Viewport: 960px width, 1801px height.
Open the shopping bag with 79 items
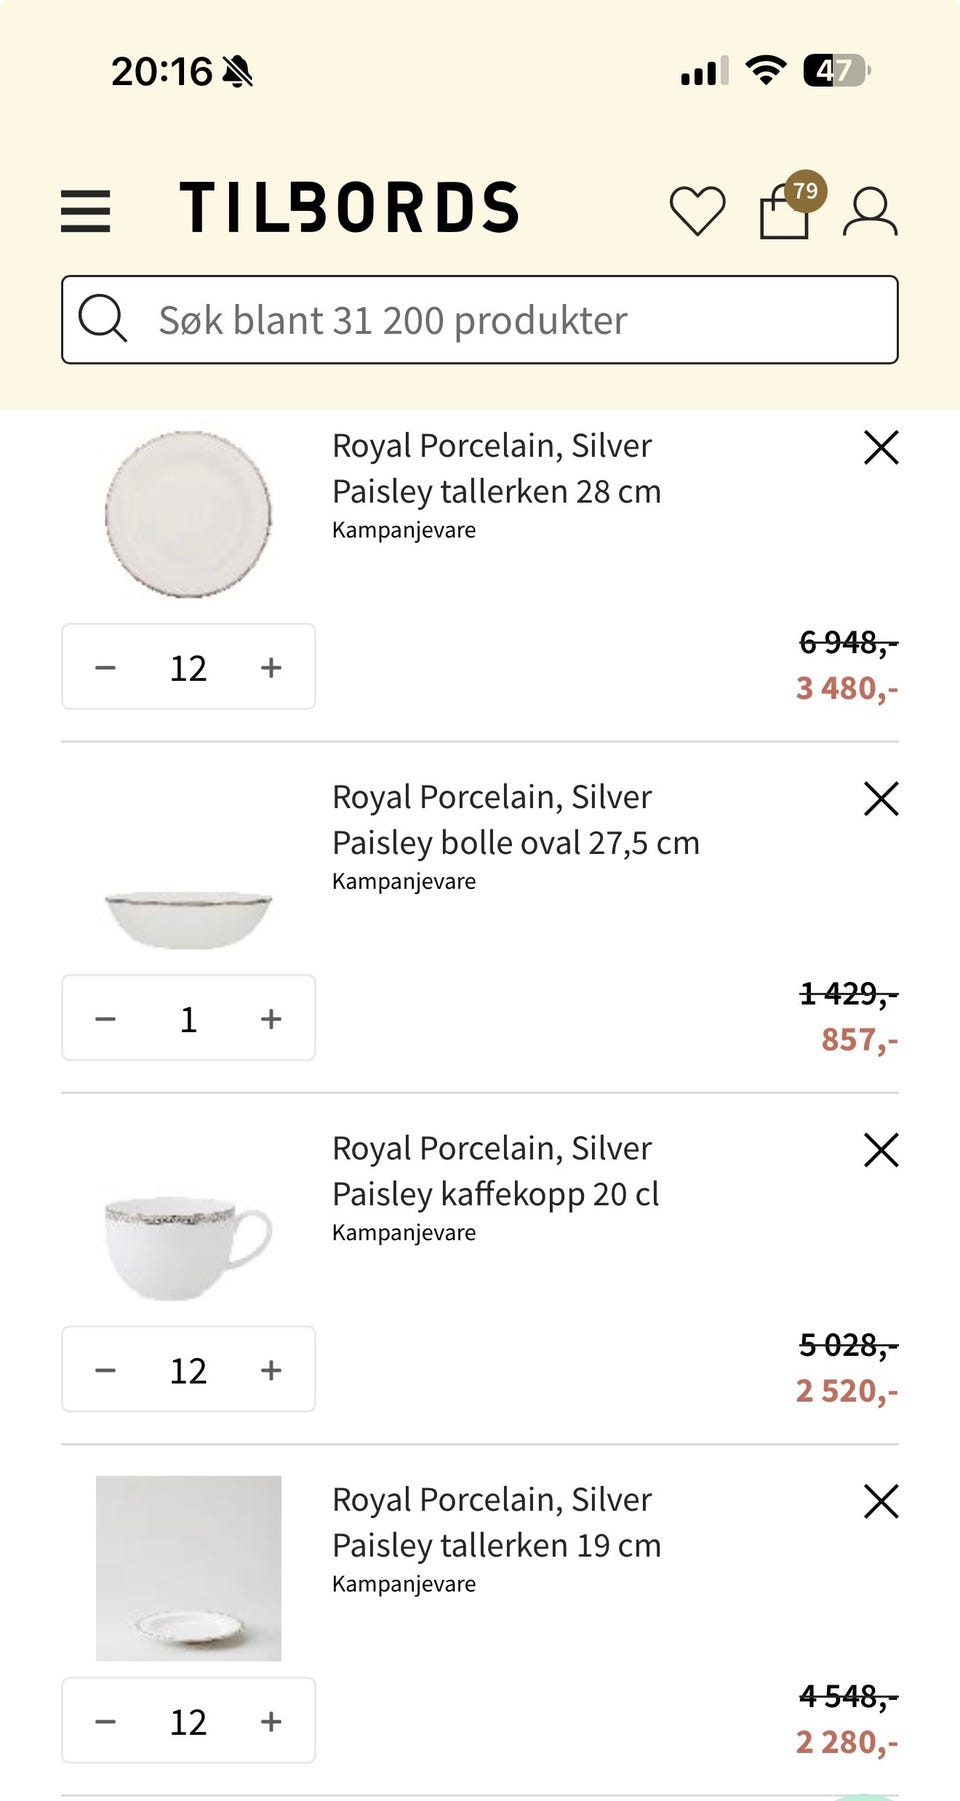point(786,211)
